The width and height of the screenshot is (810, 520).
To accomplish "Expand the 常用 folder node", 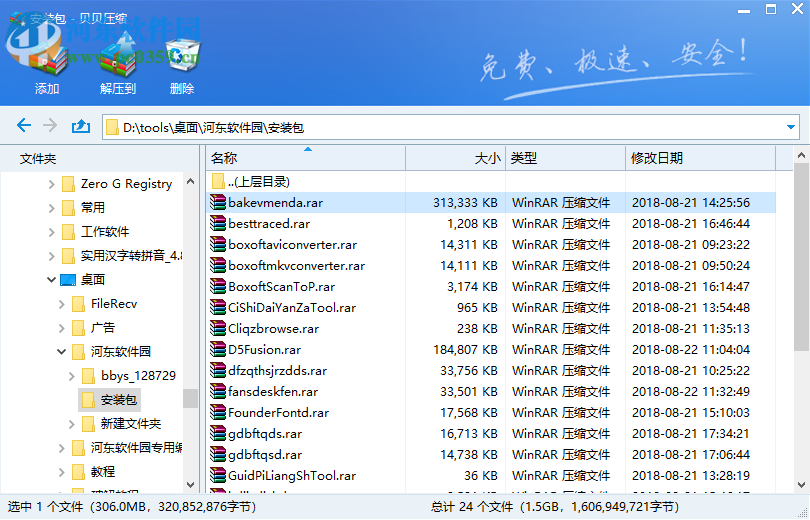I will click(x=51, y=208).
